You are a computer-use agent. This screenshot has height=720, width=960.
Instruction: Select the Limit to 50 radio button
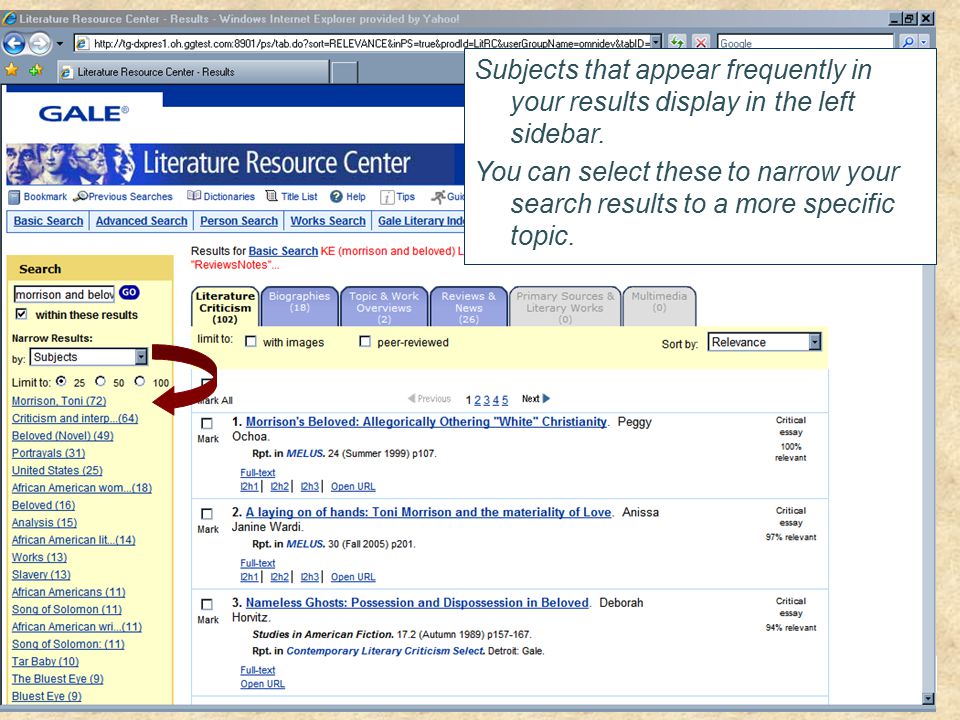[100, 381]
